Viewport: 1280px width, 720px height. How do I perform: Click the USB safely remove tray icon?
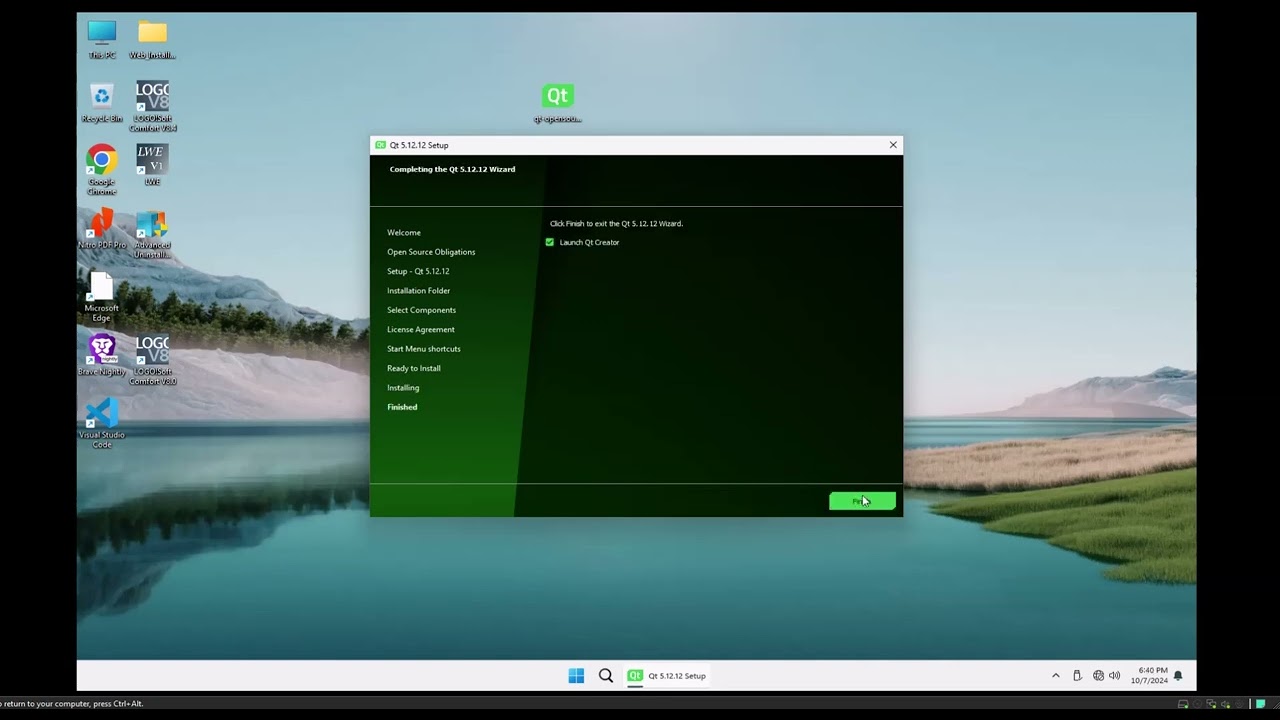coord(1077,676)
